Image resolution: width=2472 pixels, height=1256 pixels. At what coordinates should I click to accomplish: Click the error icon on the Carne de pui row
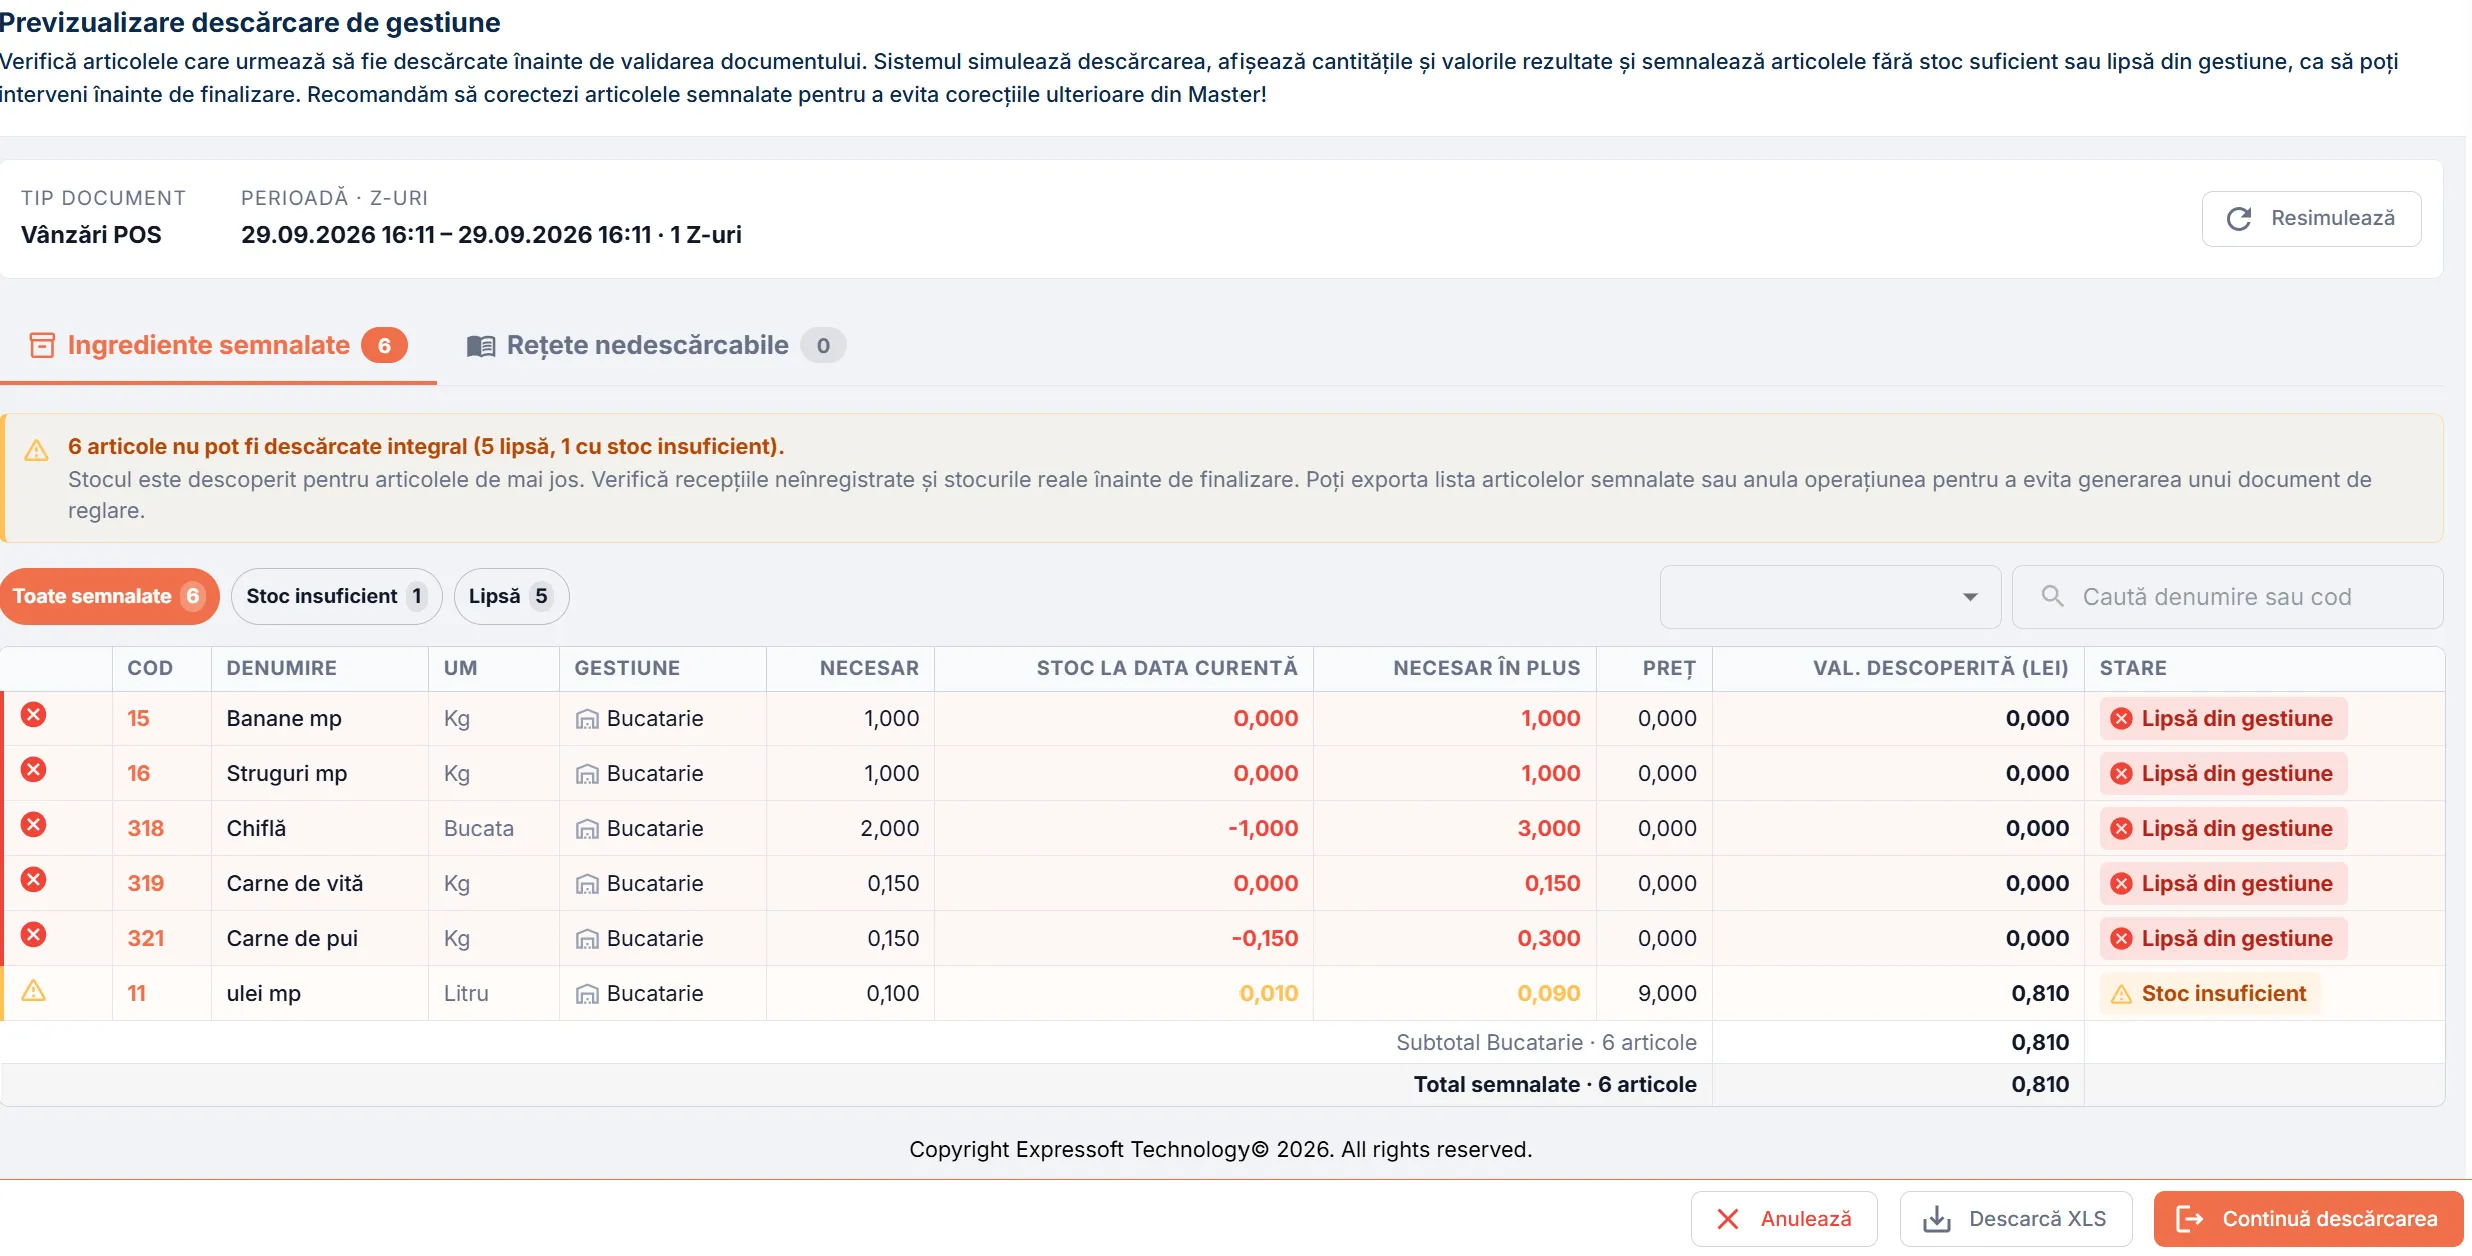click(34, 935)
